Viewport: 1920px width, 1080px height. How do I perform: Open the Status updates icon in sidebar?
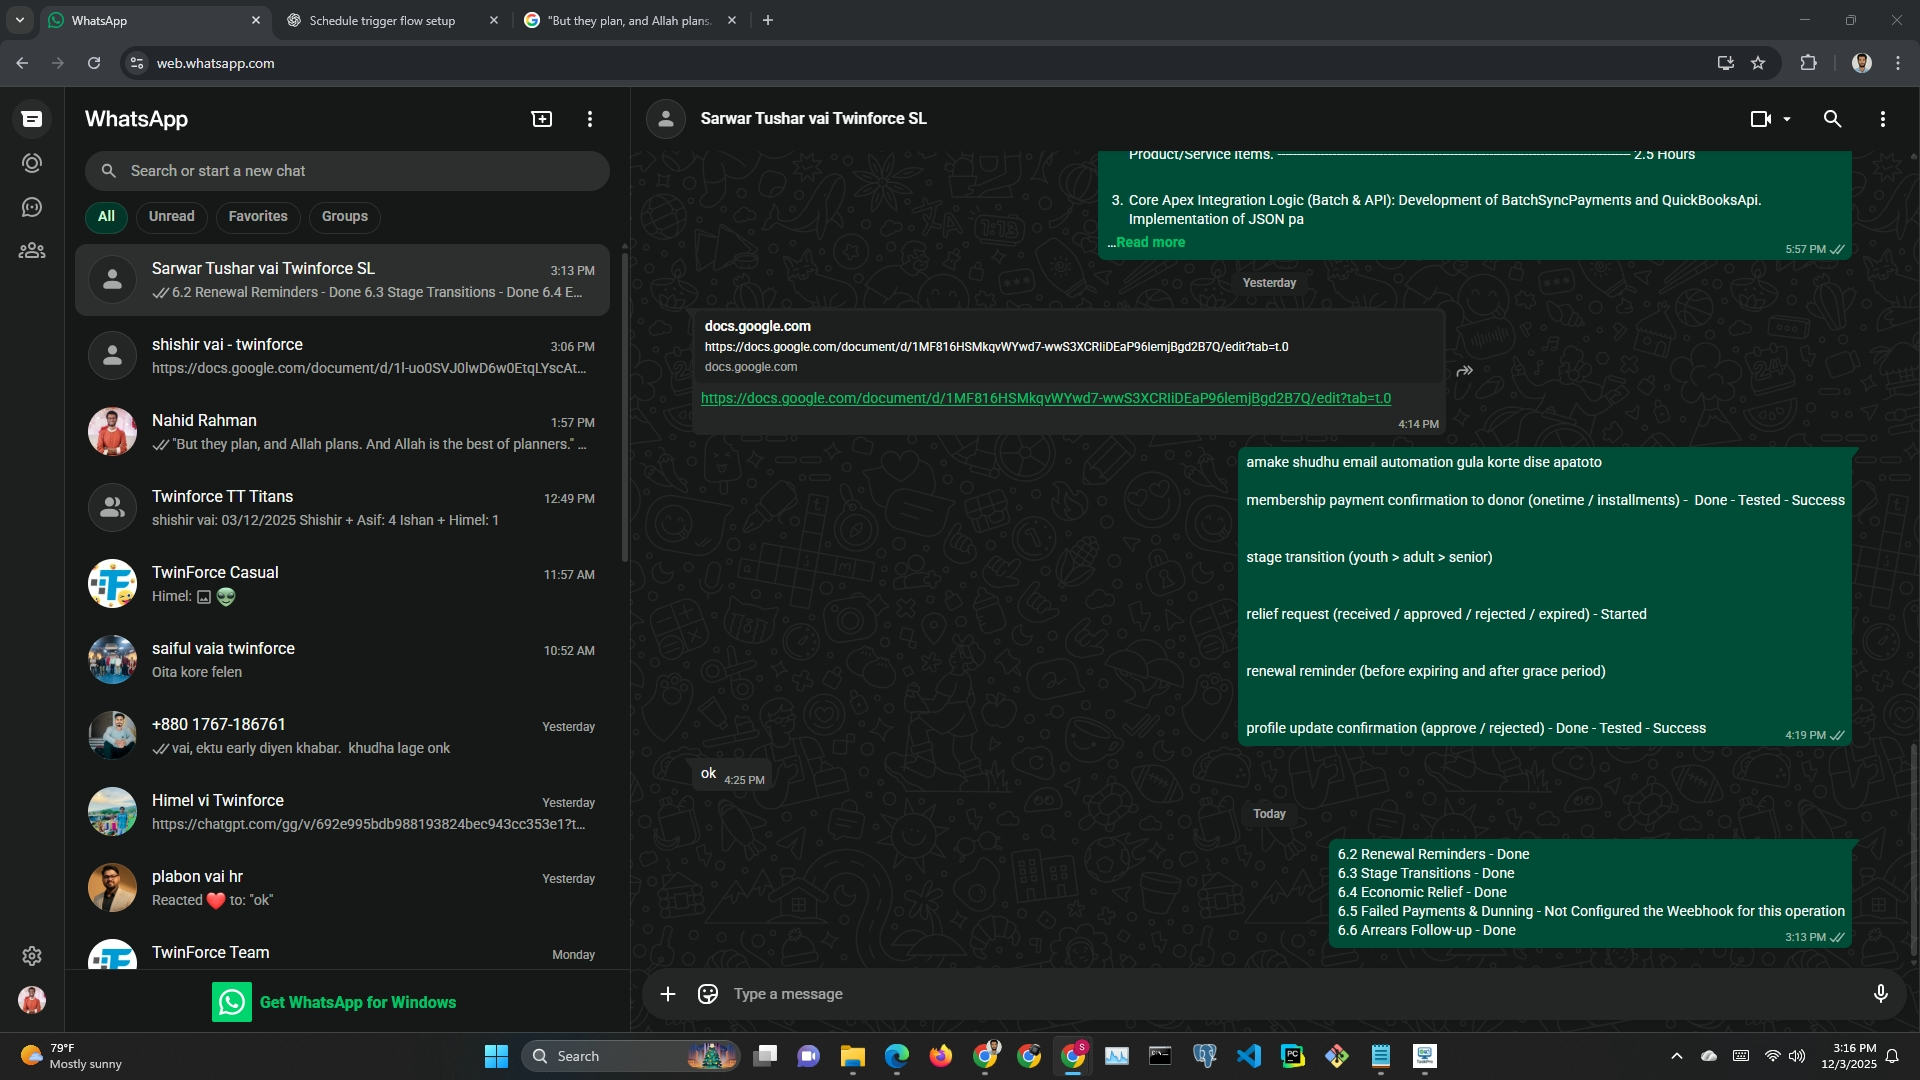(32, 163)
